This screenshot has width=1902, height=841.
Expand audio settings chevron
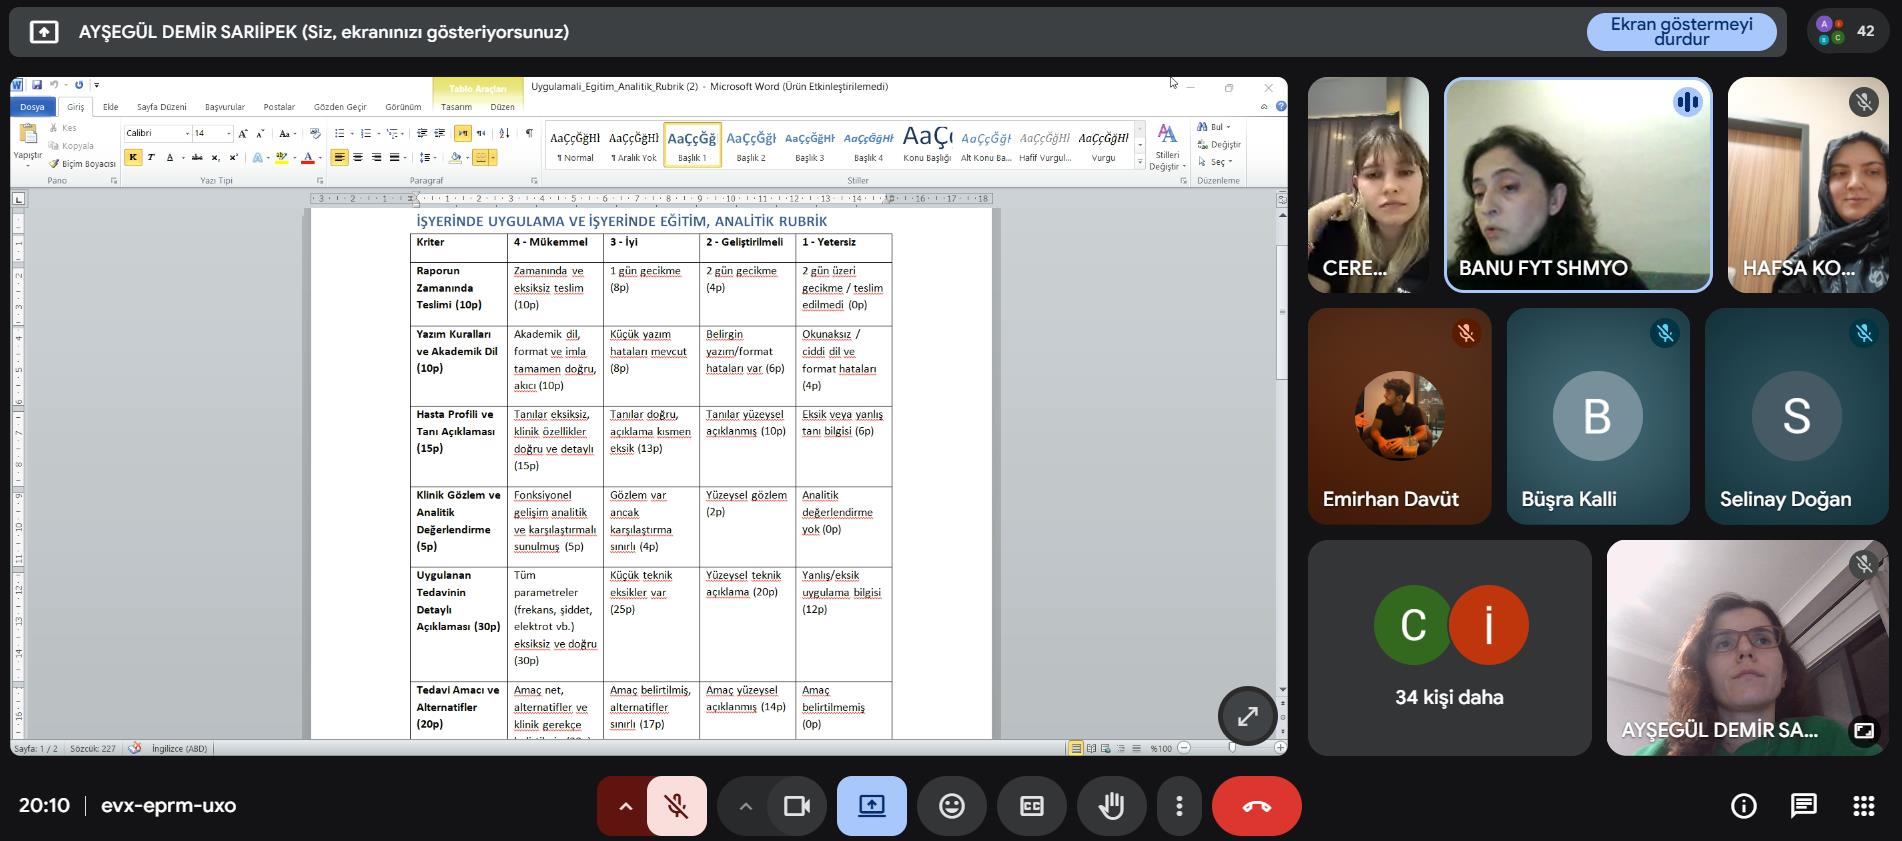coord(625,806)
